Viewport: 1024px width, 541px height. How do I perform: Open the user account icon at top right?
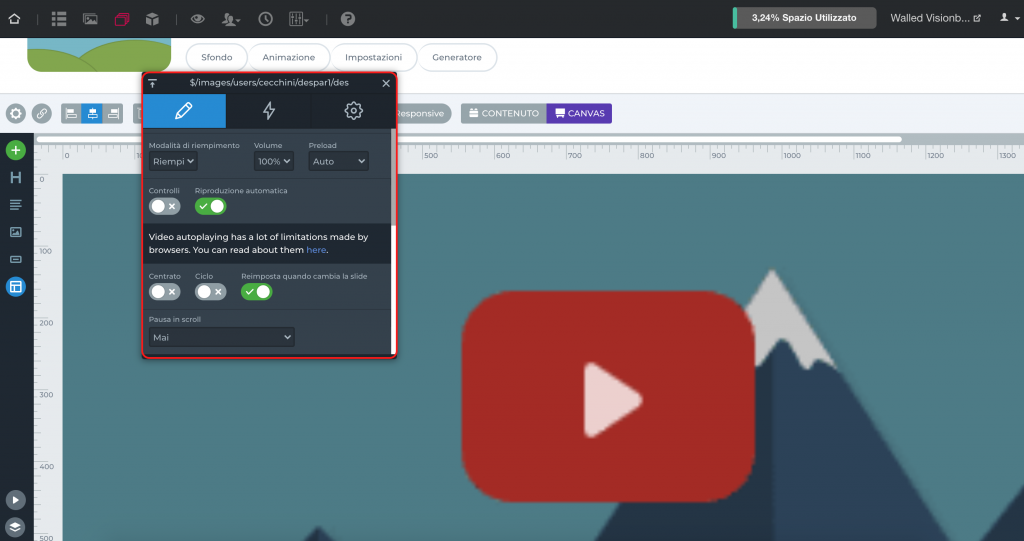pyautogui.click(x=1009, y=18)
